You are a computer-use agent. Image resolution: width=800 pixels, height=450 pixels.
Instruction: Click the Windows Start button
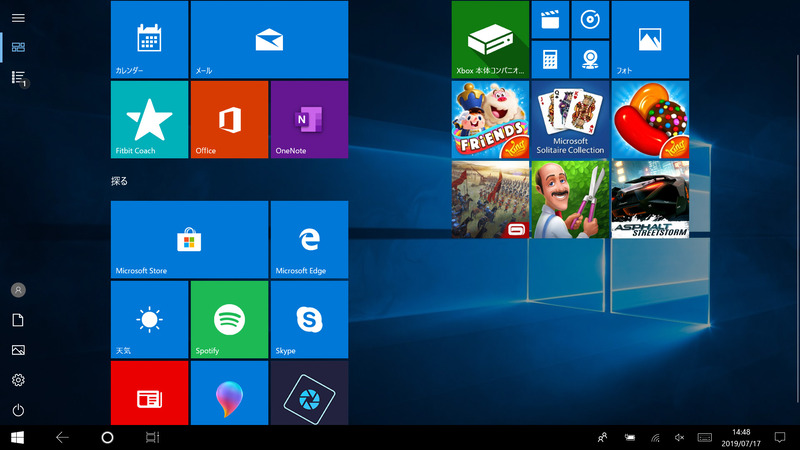coord(17,437)
